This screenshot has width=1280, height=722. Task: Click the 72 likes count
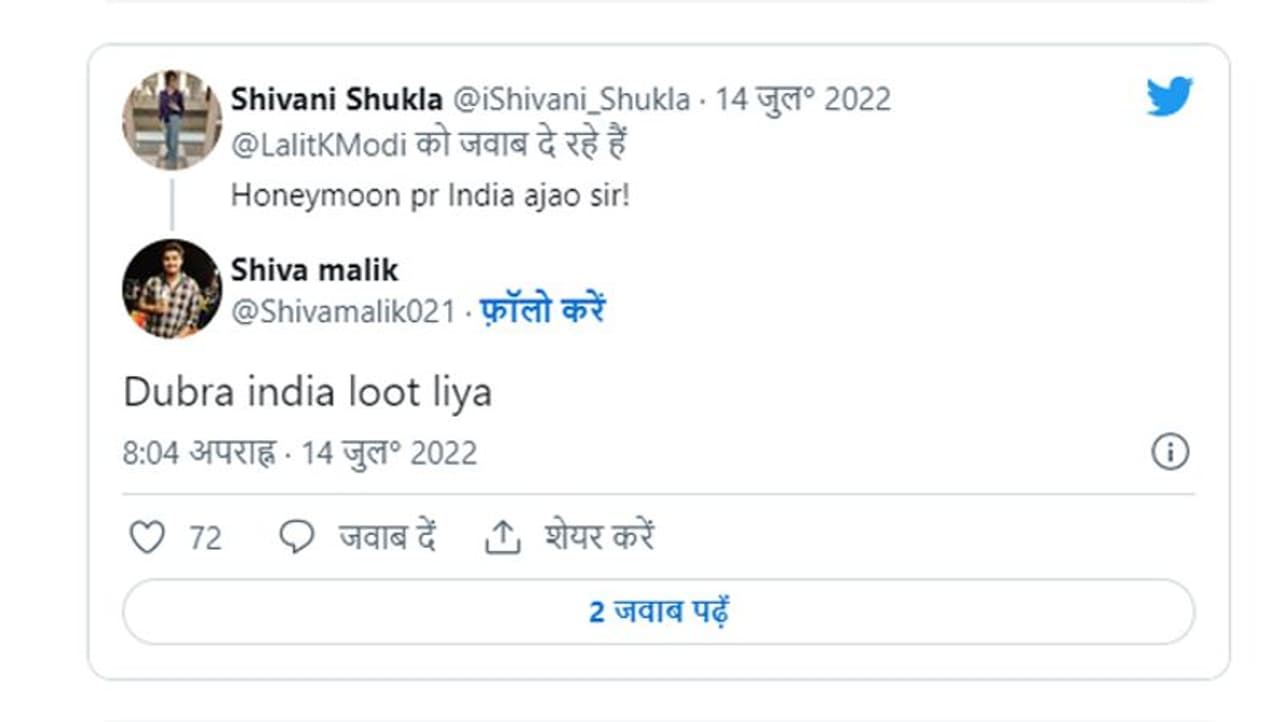205,538
